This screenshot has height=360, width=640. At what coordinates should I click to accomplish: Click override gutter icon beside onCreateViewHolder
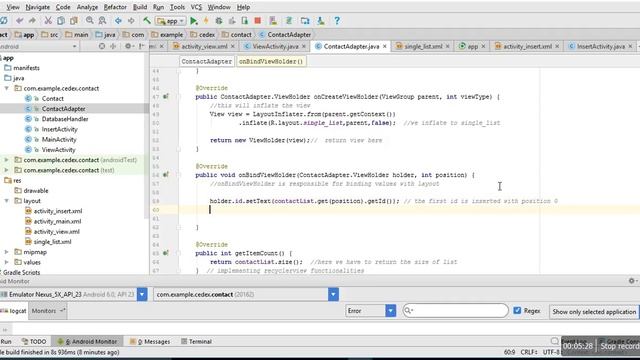coord(165,97)
